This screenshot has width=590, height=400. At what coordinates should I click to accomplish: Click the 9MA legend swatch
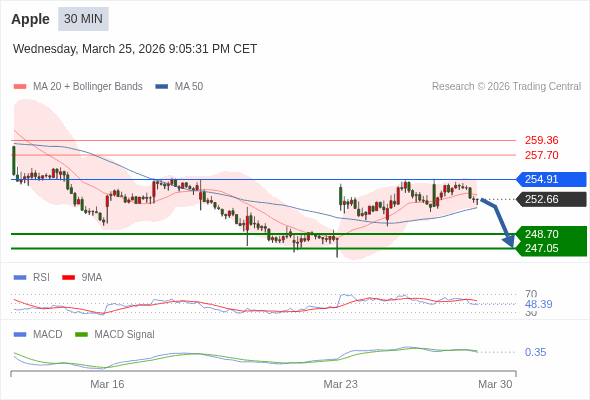tap(68, 278)
